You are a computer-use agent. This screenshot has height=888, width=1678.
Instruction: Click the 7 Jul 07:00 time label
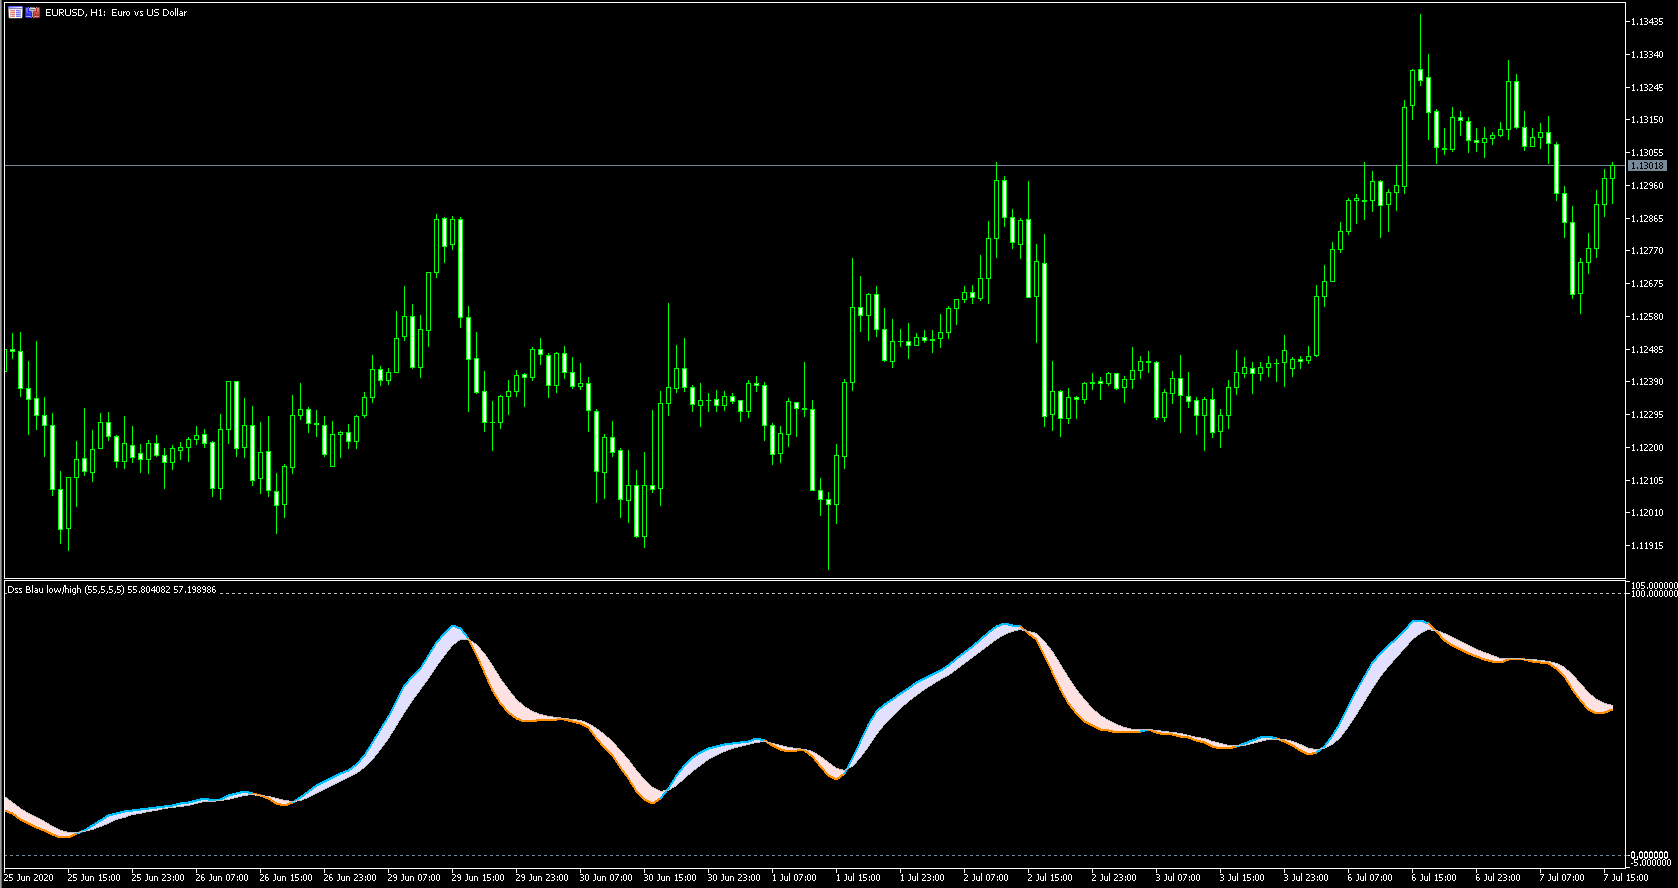point(1562,878)
